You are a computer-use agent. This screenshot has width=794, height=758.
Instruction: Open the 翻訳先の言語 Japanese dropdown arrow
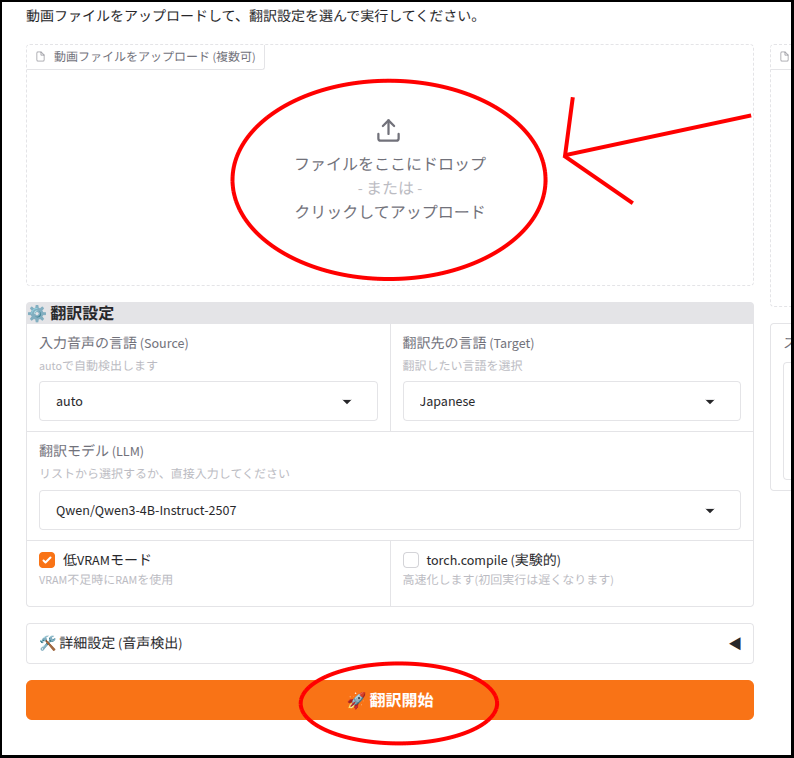[x=710, y=402]
